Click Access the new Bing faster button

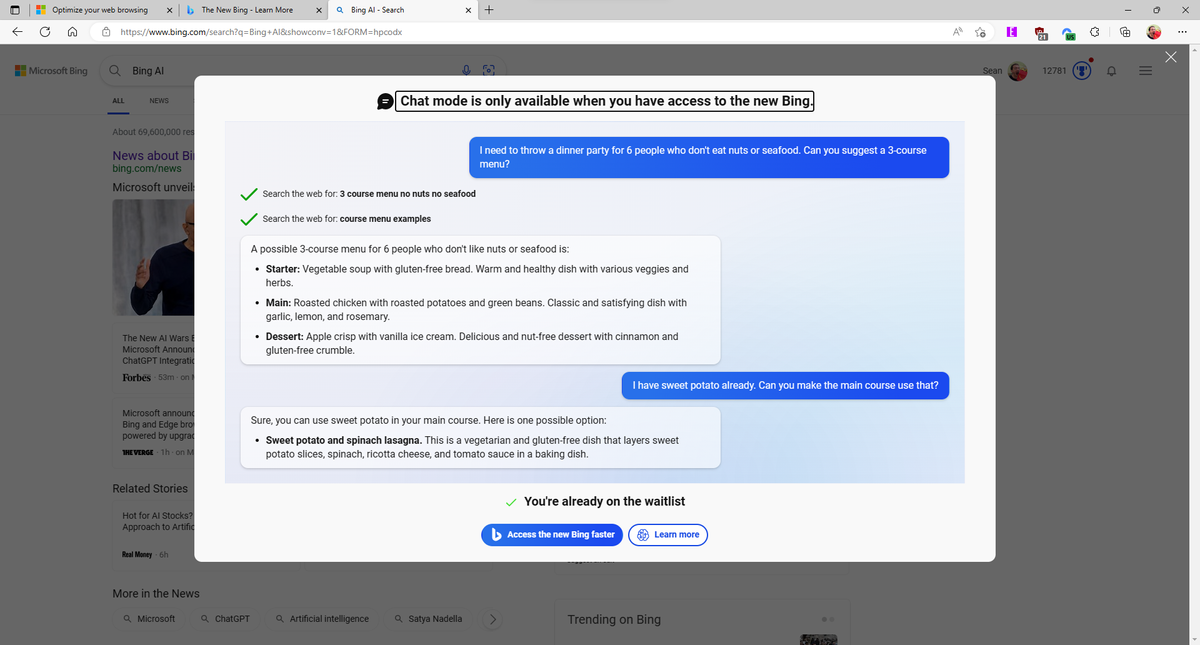pos(552,535)
